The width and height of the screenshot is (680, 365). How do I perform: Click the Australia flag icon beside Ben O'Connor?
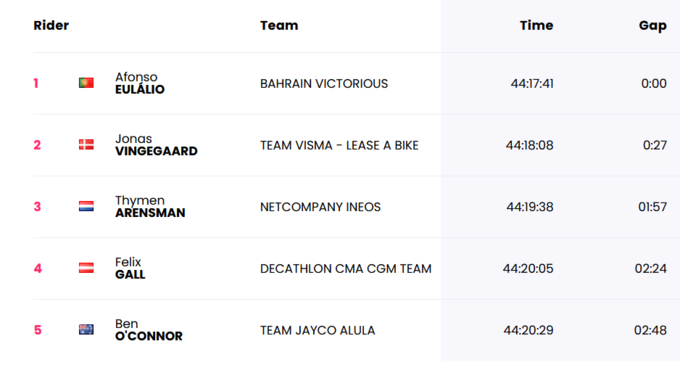point(86,329)
